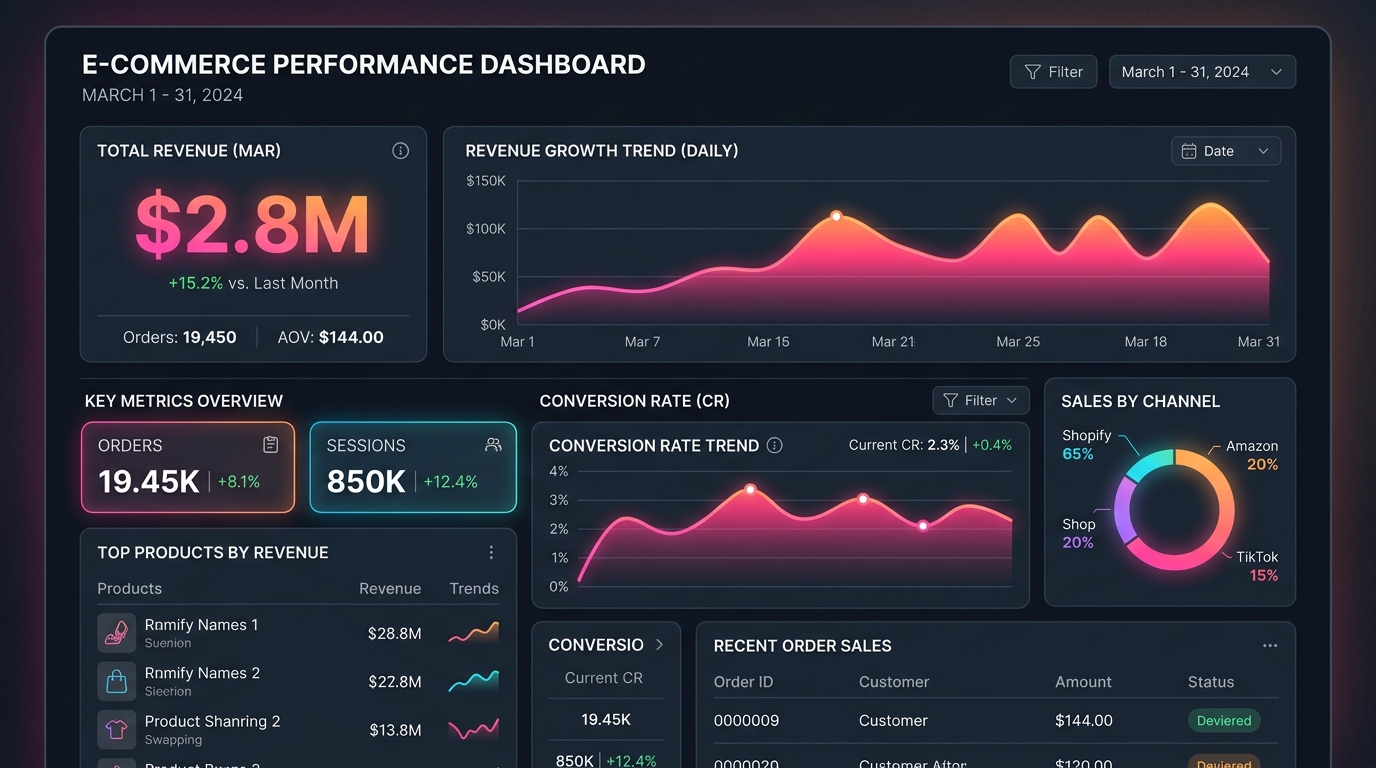Sort by the Revenue column header

[x=390, y=589]
